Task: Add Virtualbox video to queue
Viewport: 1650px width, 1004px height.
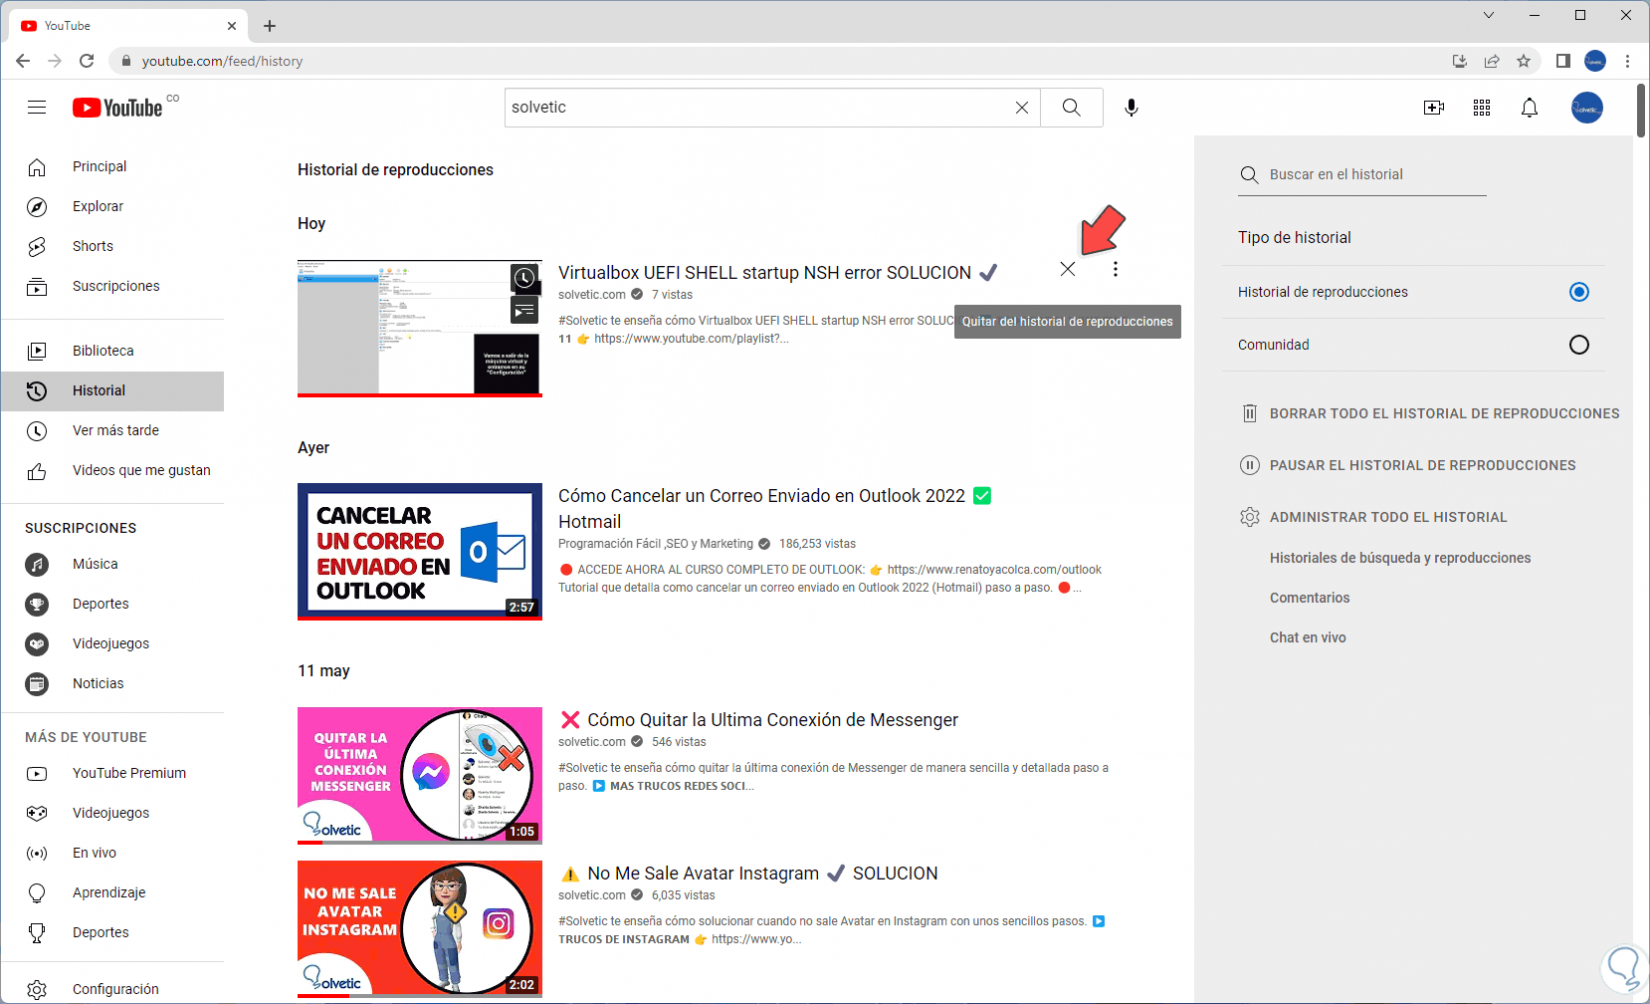Action: [524, 311]
